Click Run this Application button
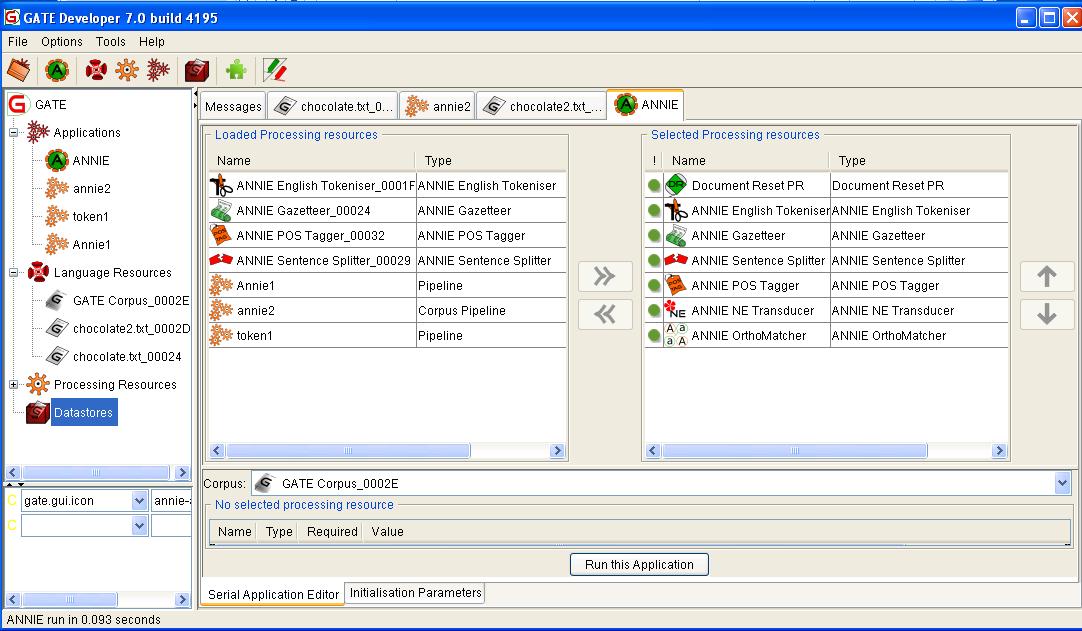 click(x=639, y=564)
